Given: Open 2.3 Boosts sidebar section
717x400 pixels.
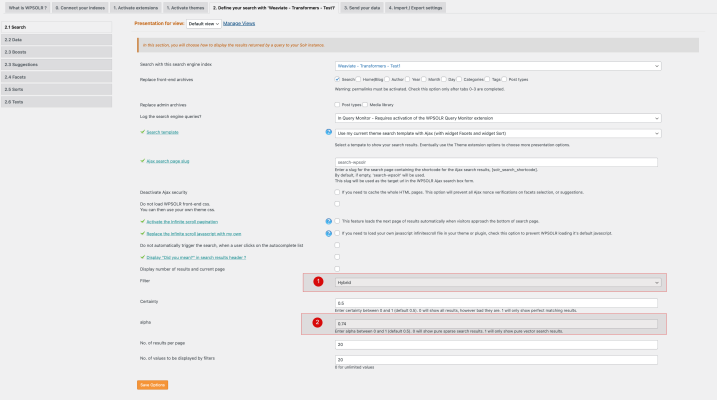Looking at the screenshot, I should click(x=56, y=52).
